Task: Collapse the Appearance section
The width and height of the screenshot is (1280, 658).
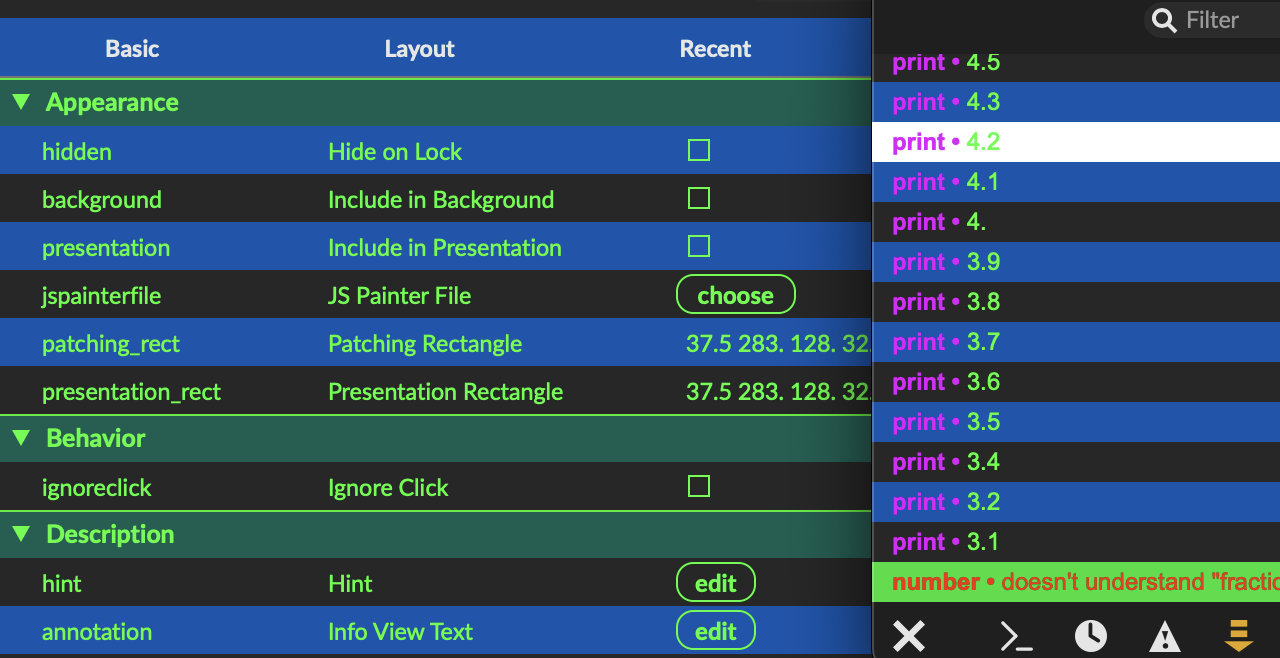Action: [21, 102]
